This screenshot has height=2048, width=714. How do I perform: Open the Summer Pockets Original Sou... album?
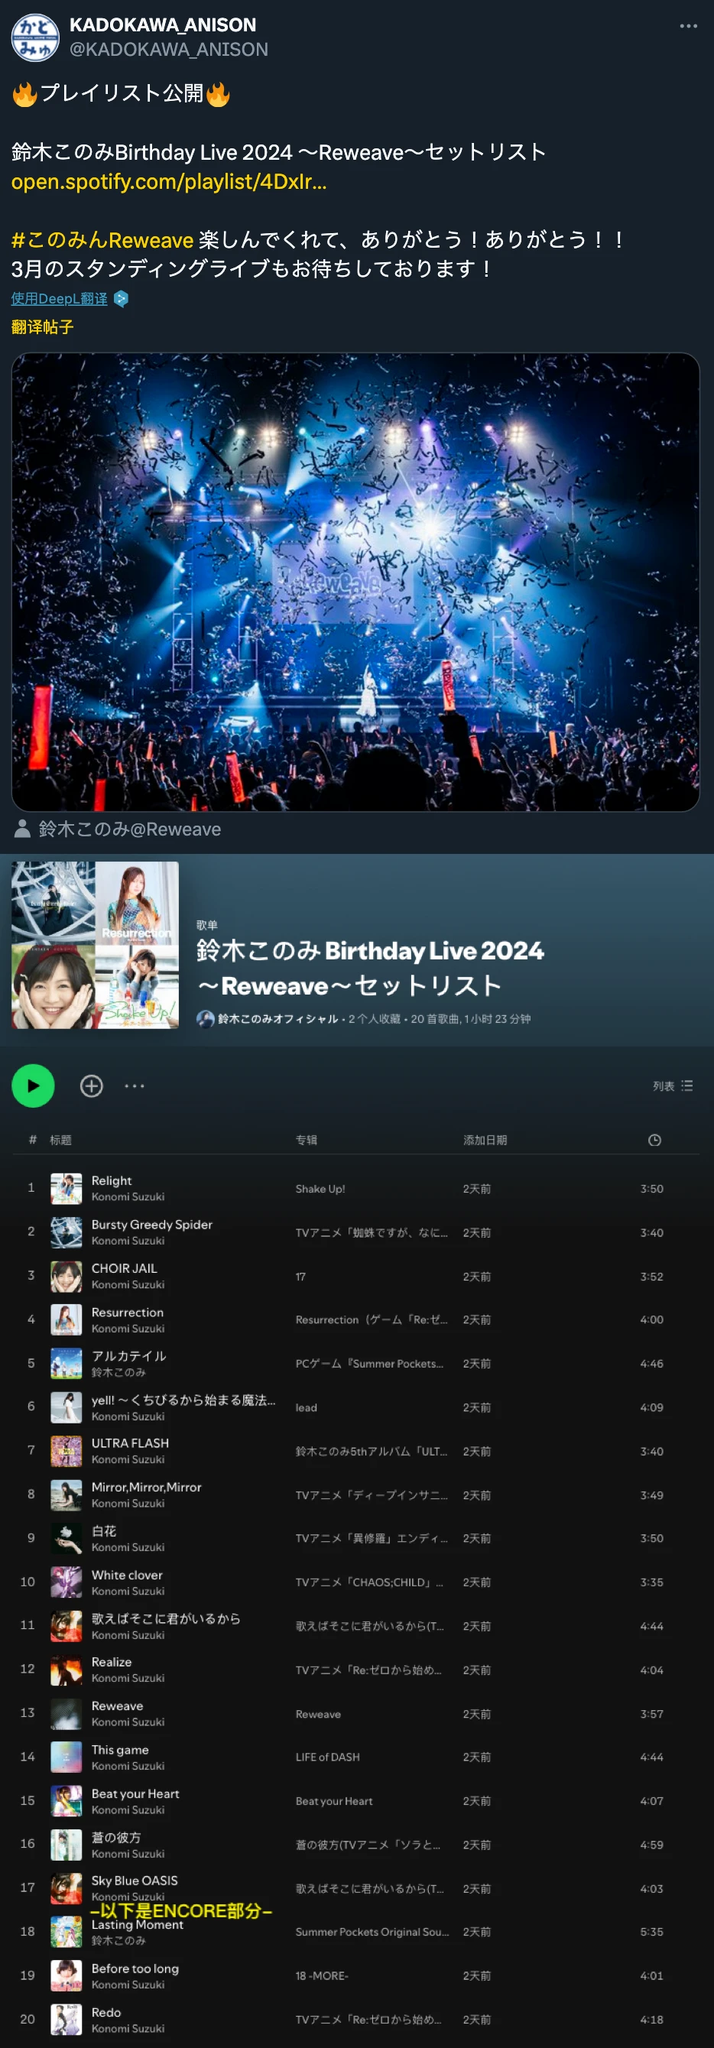coord(372,1932)
